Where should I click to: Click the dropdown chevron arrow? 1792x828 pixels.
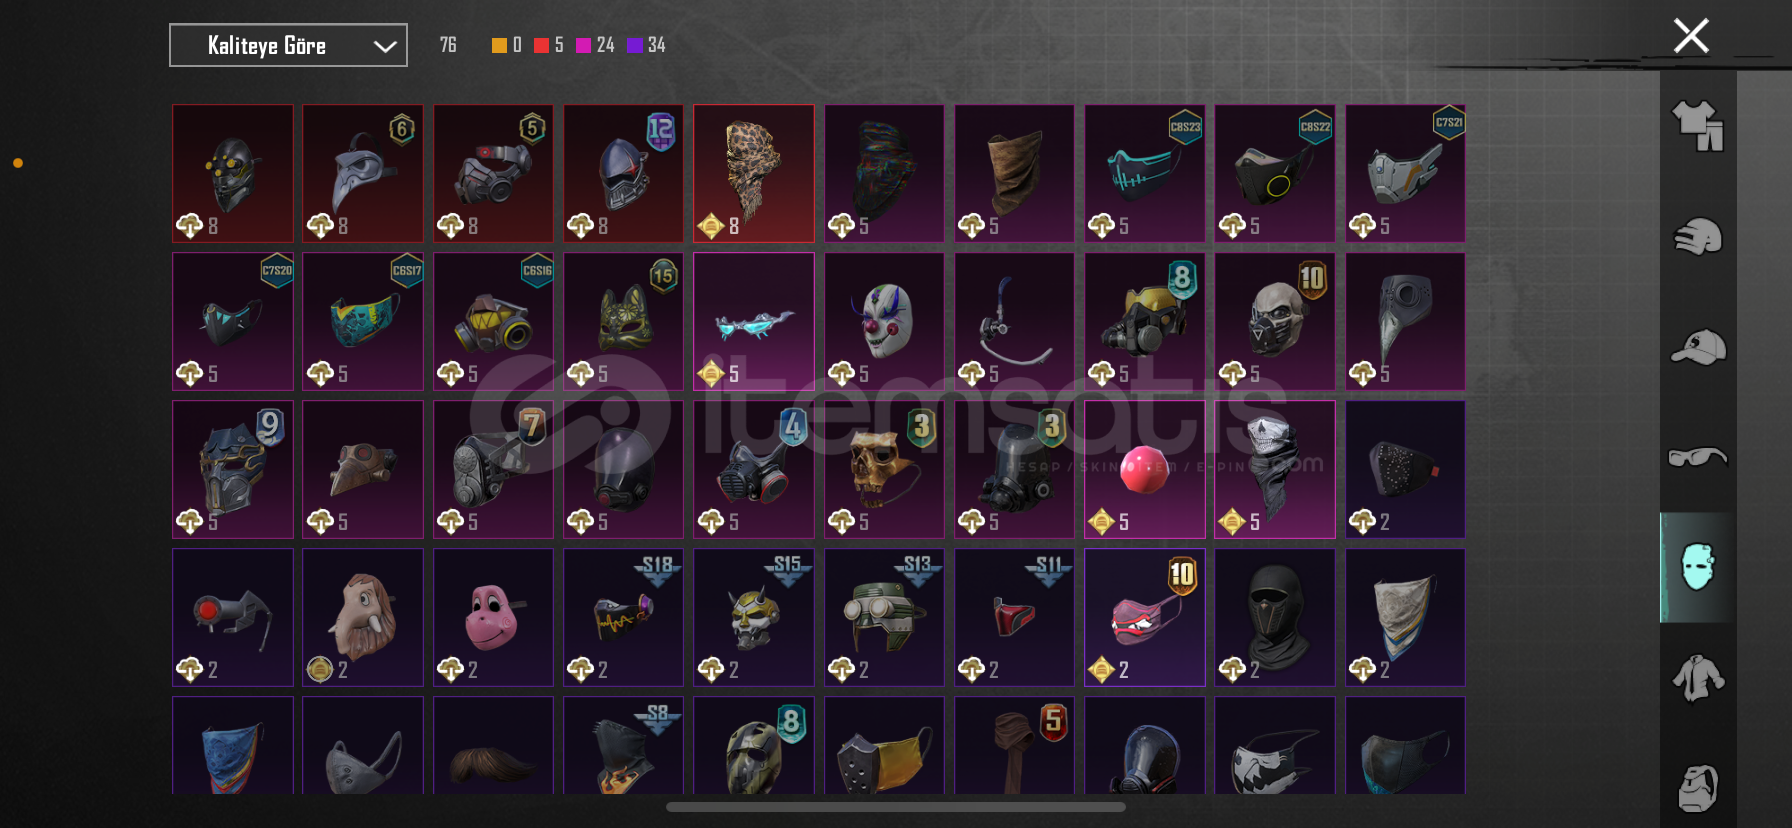tap(385, 46)
